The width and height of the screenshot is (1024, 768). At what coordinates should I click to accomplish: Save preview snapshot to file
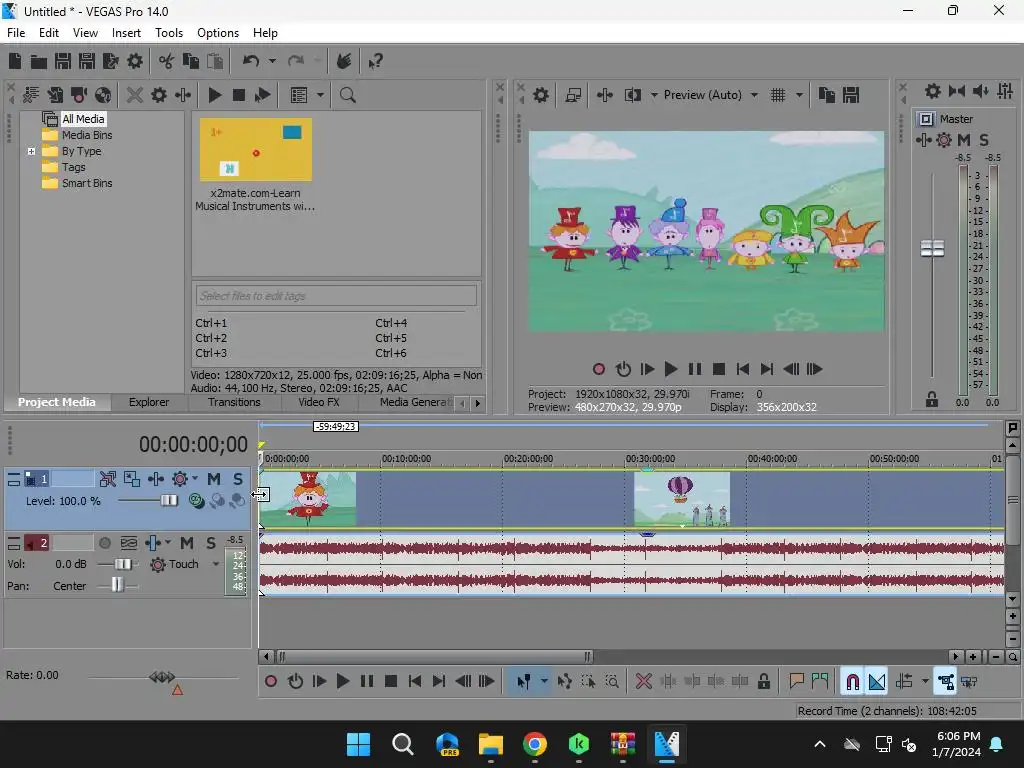point(851,95)
